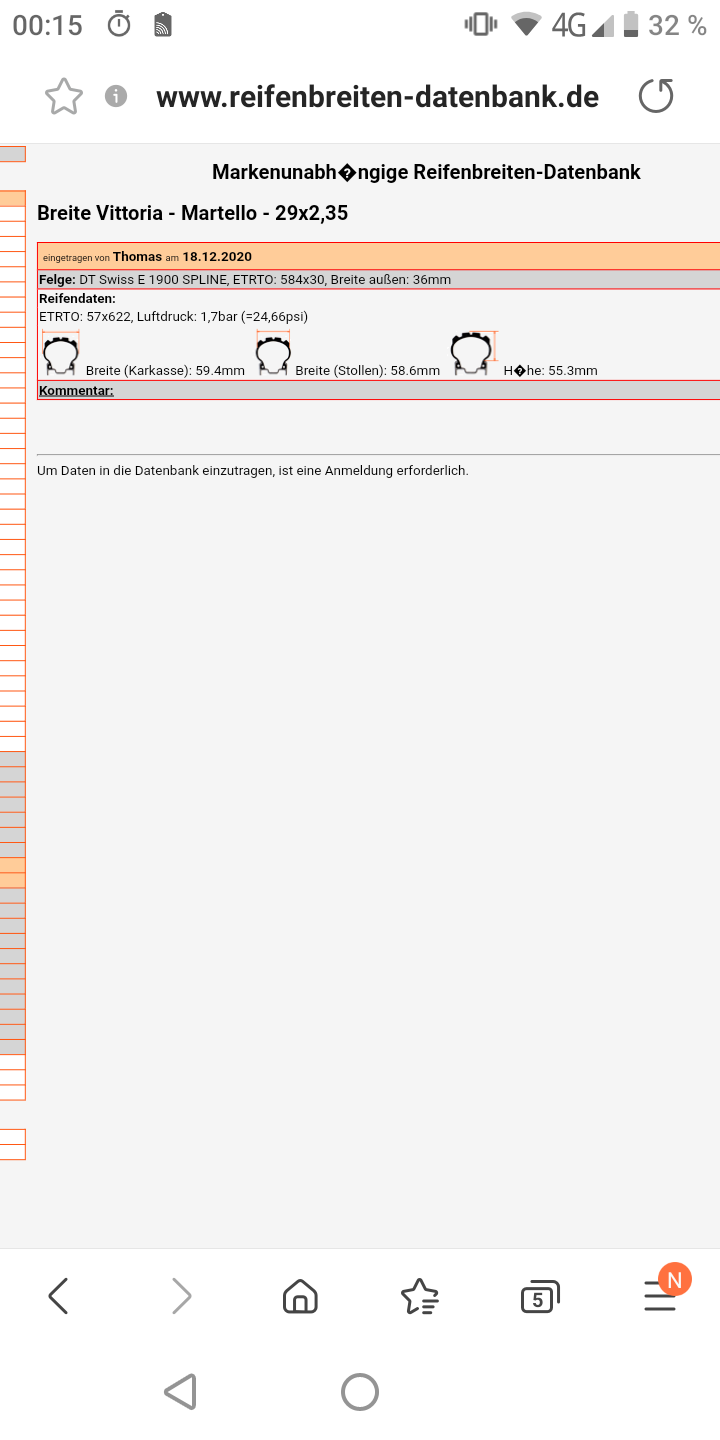Tap the Stollen width tire diagram

(x=272, y=354)
